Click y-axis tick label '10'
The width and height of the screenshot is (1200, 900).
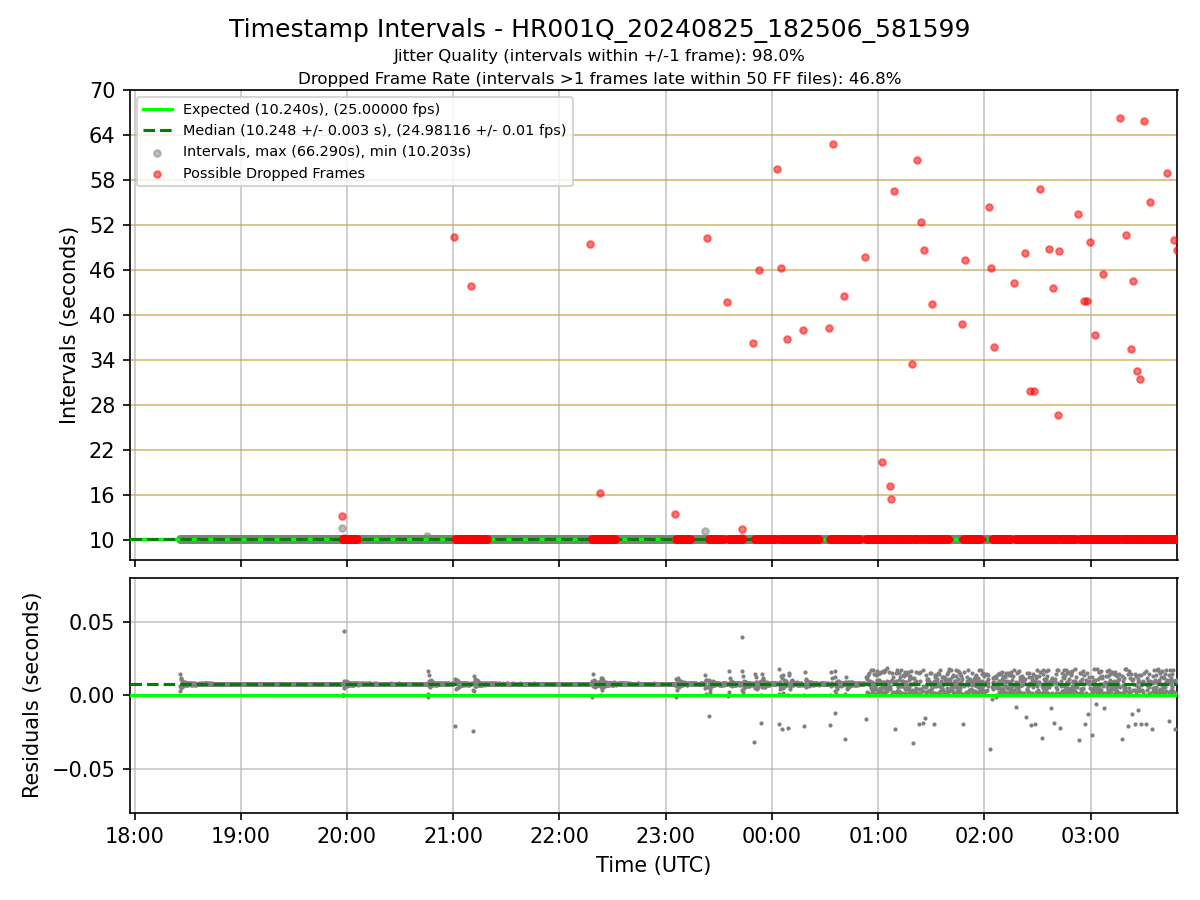click(104, 540)
